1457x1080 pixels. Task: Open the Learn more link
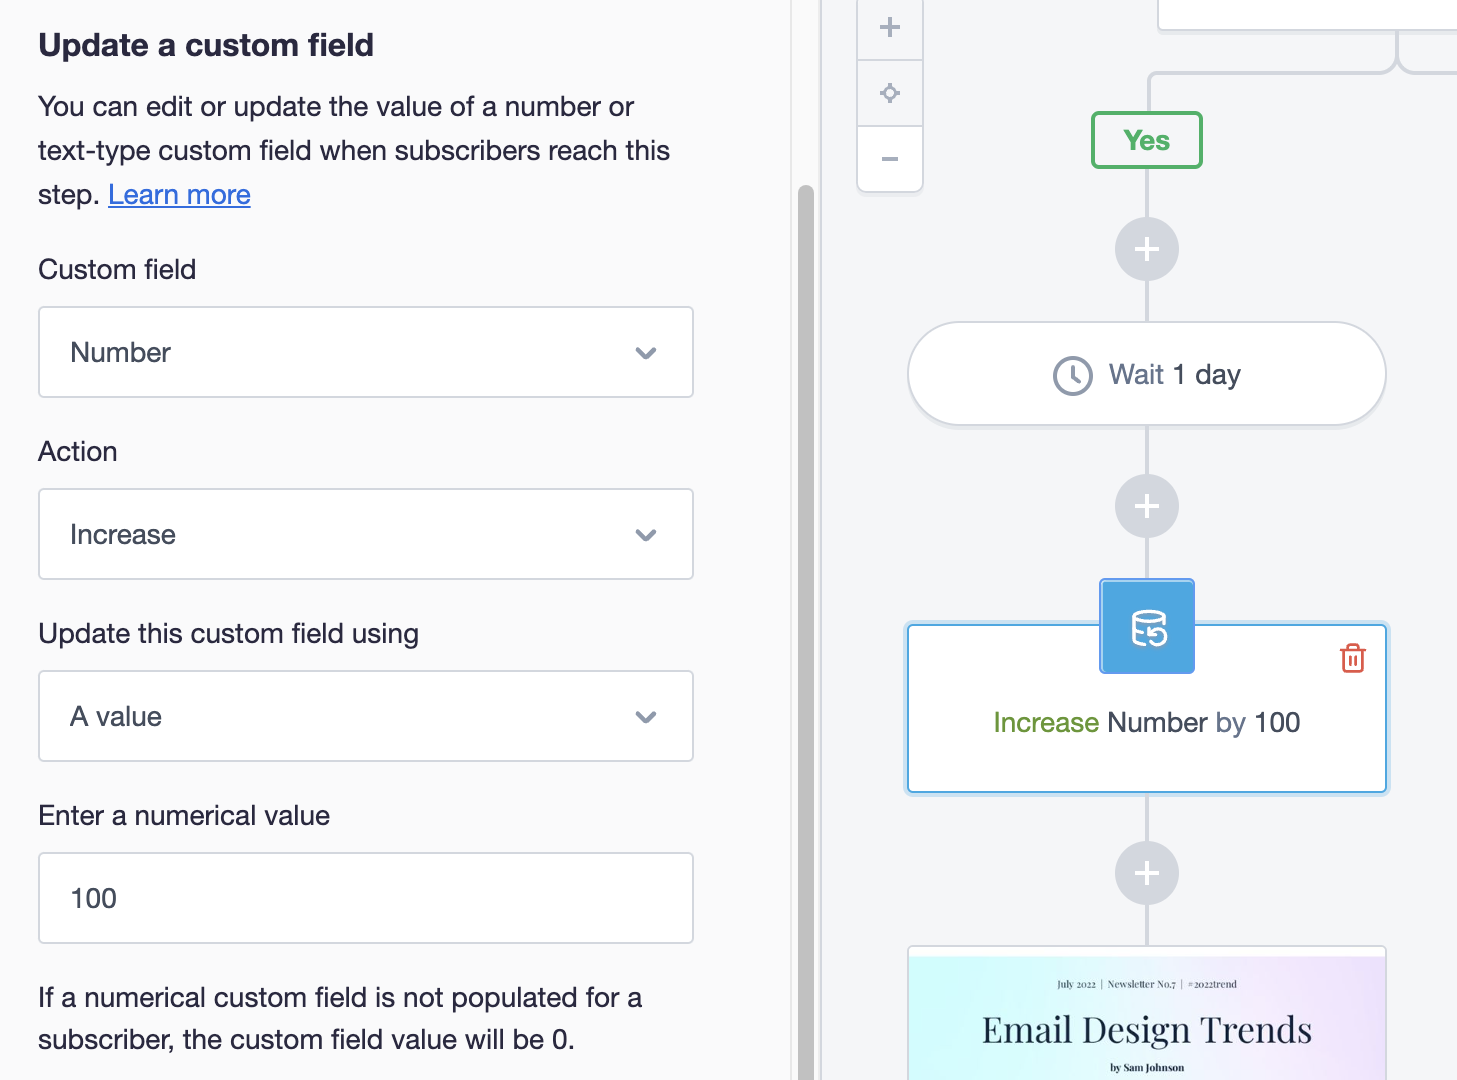coord(179,195)
